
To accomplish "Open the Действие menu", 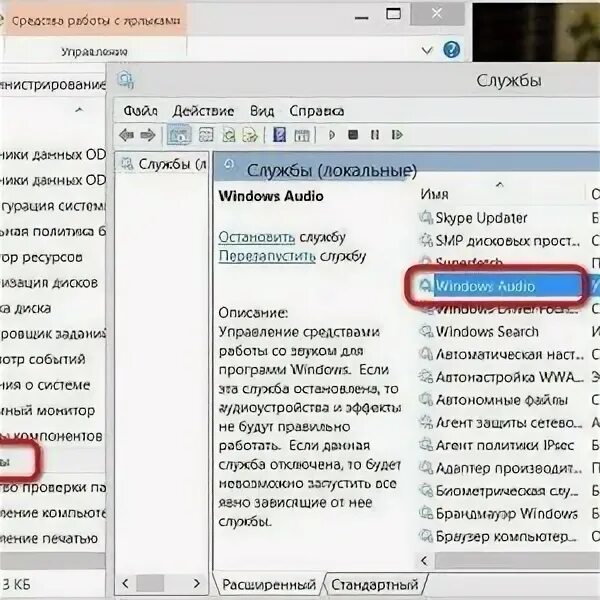I will coord(203,111).
